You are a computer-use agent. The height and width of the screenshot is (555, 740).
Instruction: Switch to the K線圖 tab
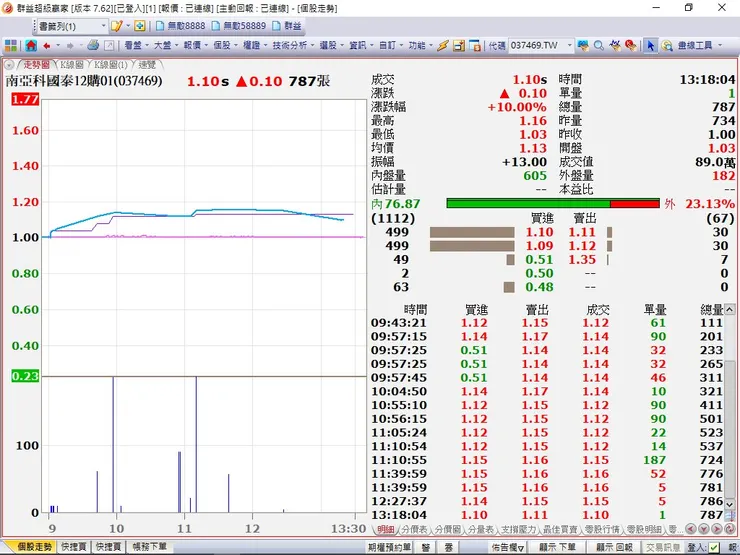click(72, 65)
